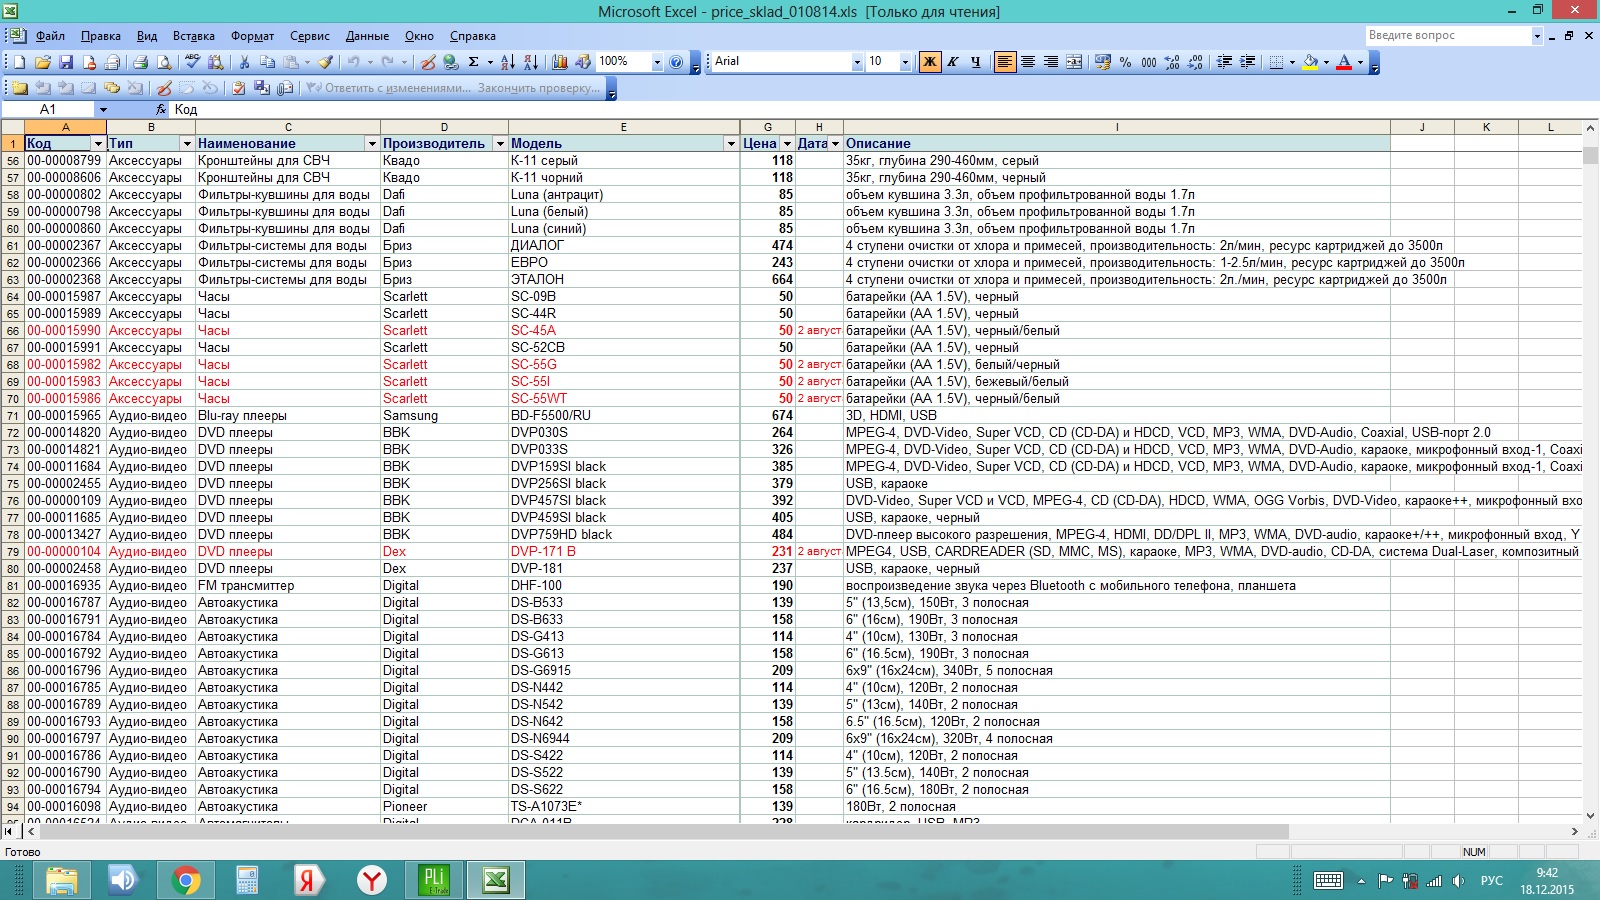Viewport: 1600px width, 900px height.
Task: Click the vertical scrollbar down arrow
Action: [1590, 815]
